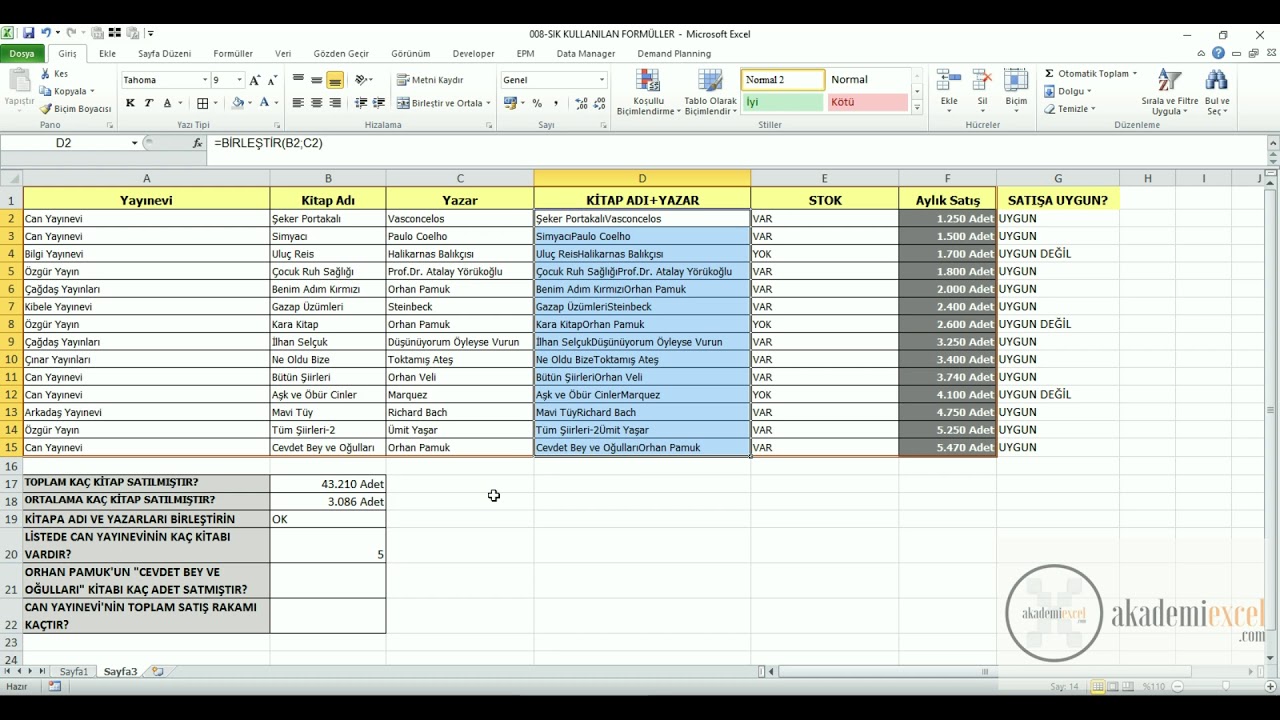Click Otomatik Toplam autosum button
This screenshot has height=720, width=1280.
[1090, 74]
